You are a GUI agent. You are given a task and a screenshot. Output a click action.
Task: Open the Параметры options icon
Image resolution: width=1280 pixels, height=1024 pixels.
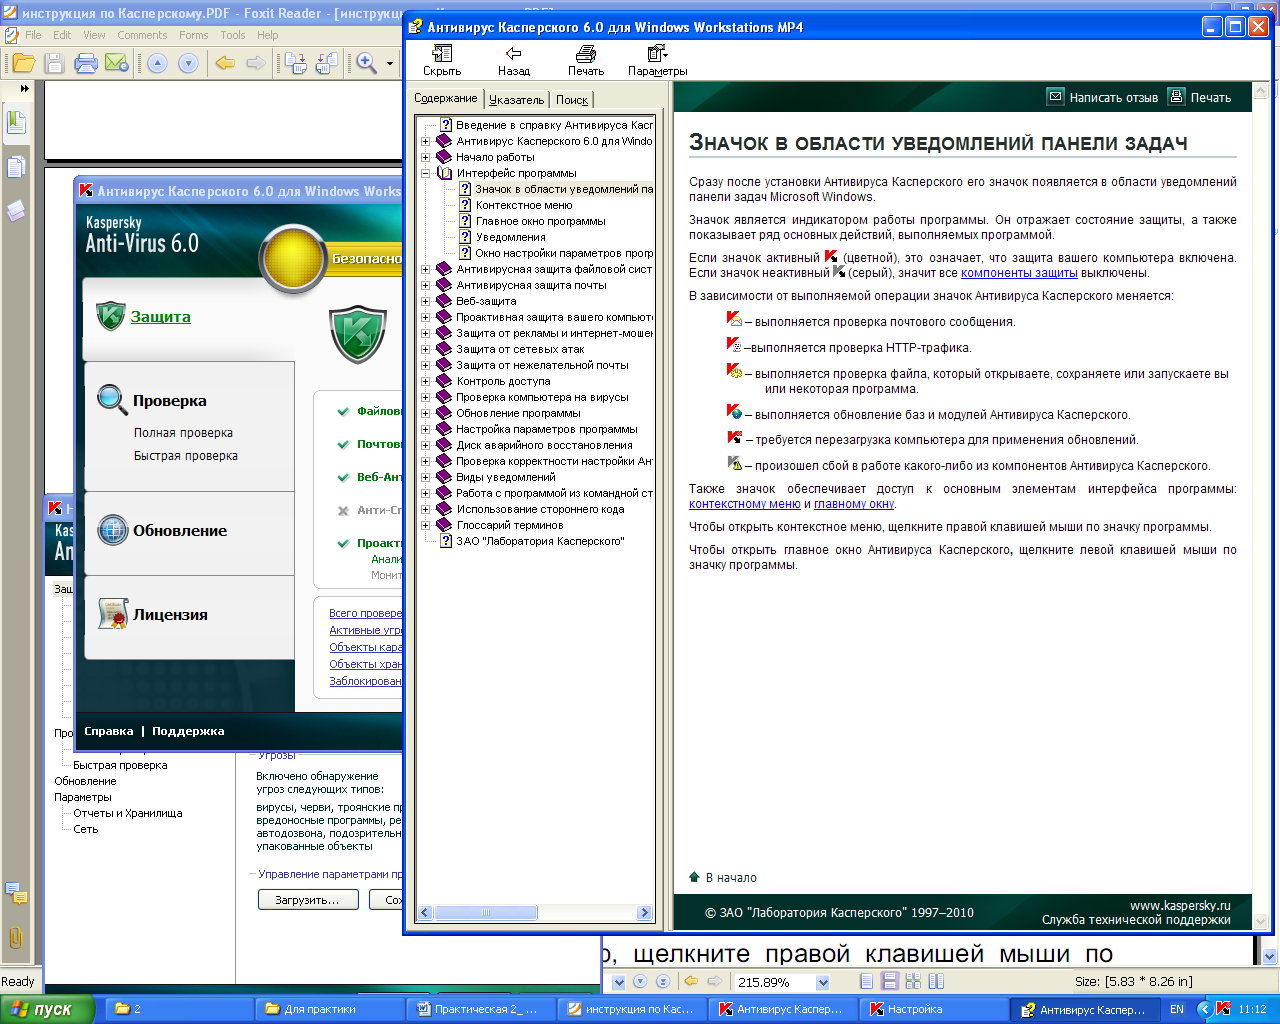tap(657, 53)
